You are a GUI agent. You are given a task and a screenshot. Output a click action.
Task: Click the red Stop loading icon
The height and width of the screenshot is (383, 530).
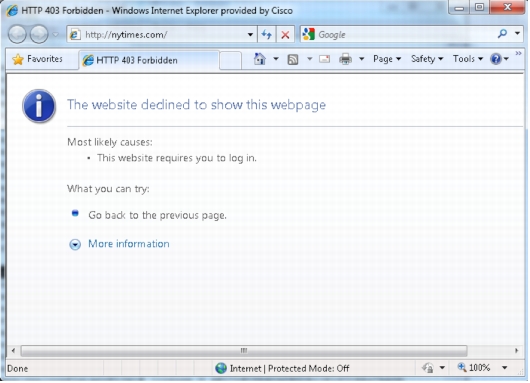coord(285,34)
